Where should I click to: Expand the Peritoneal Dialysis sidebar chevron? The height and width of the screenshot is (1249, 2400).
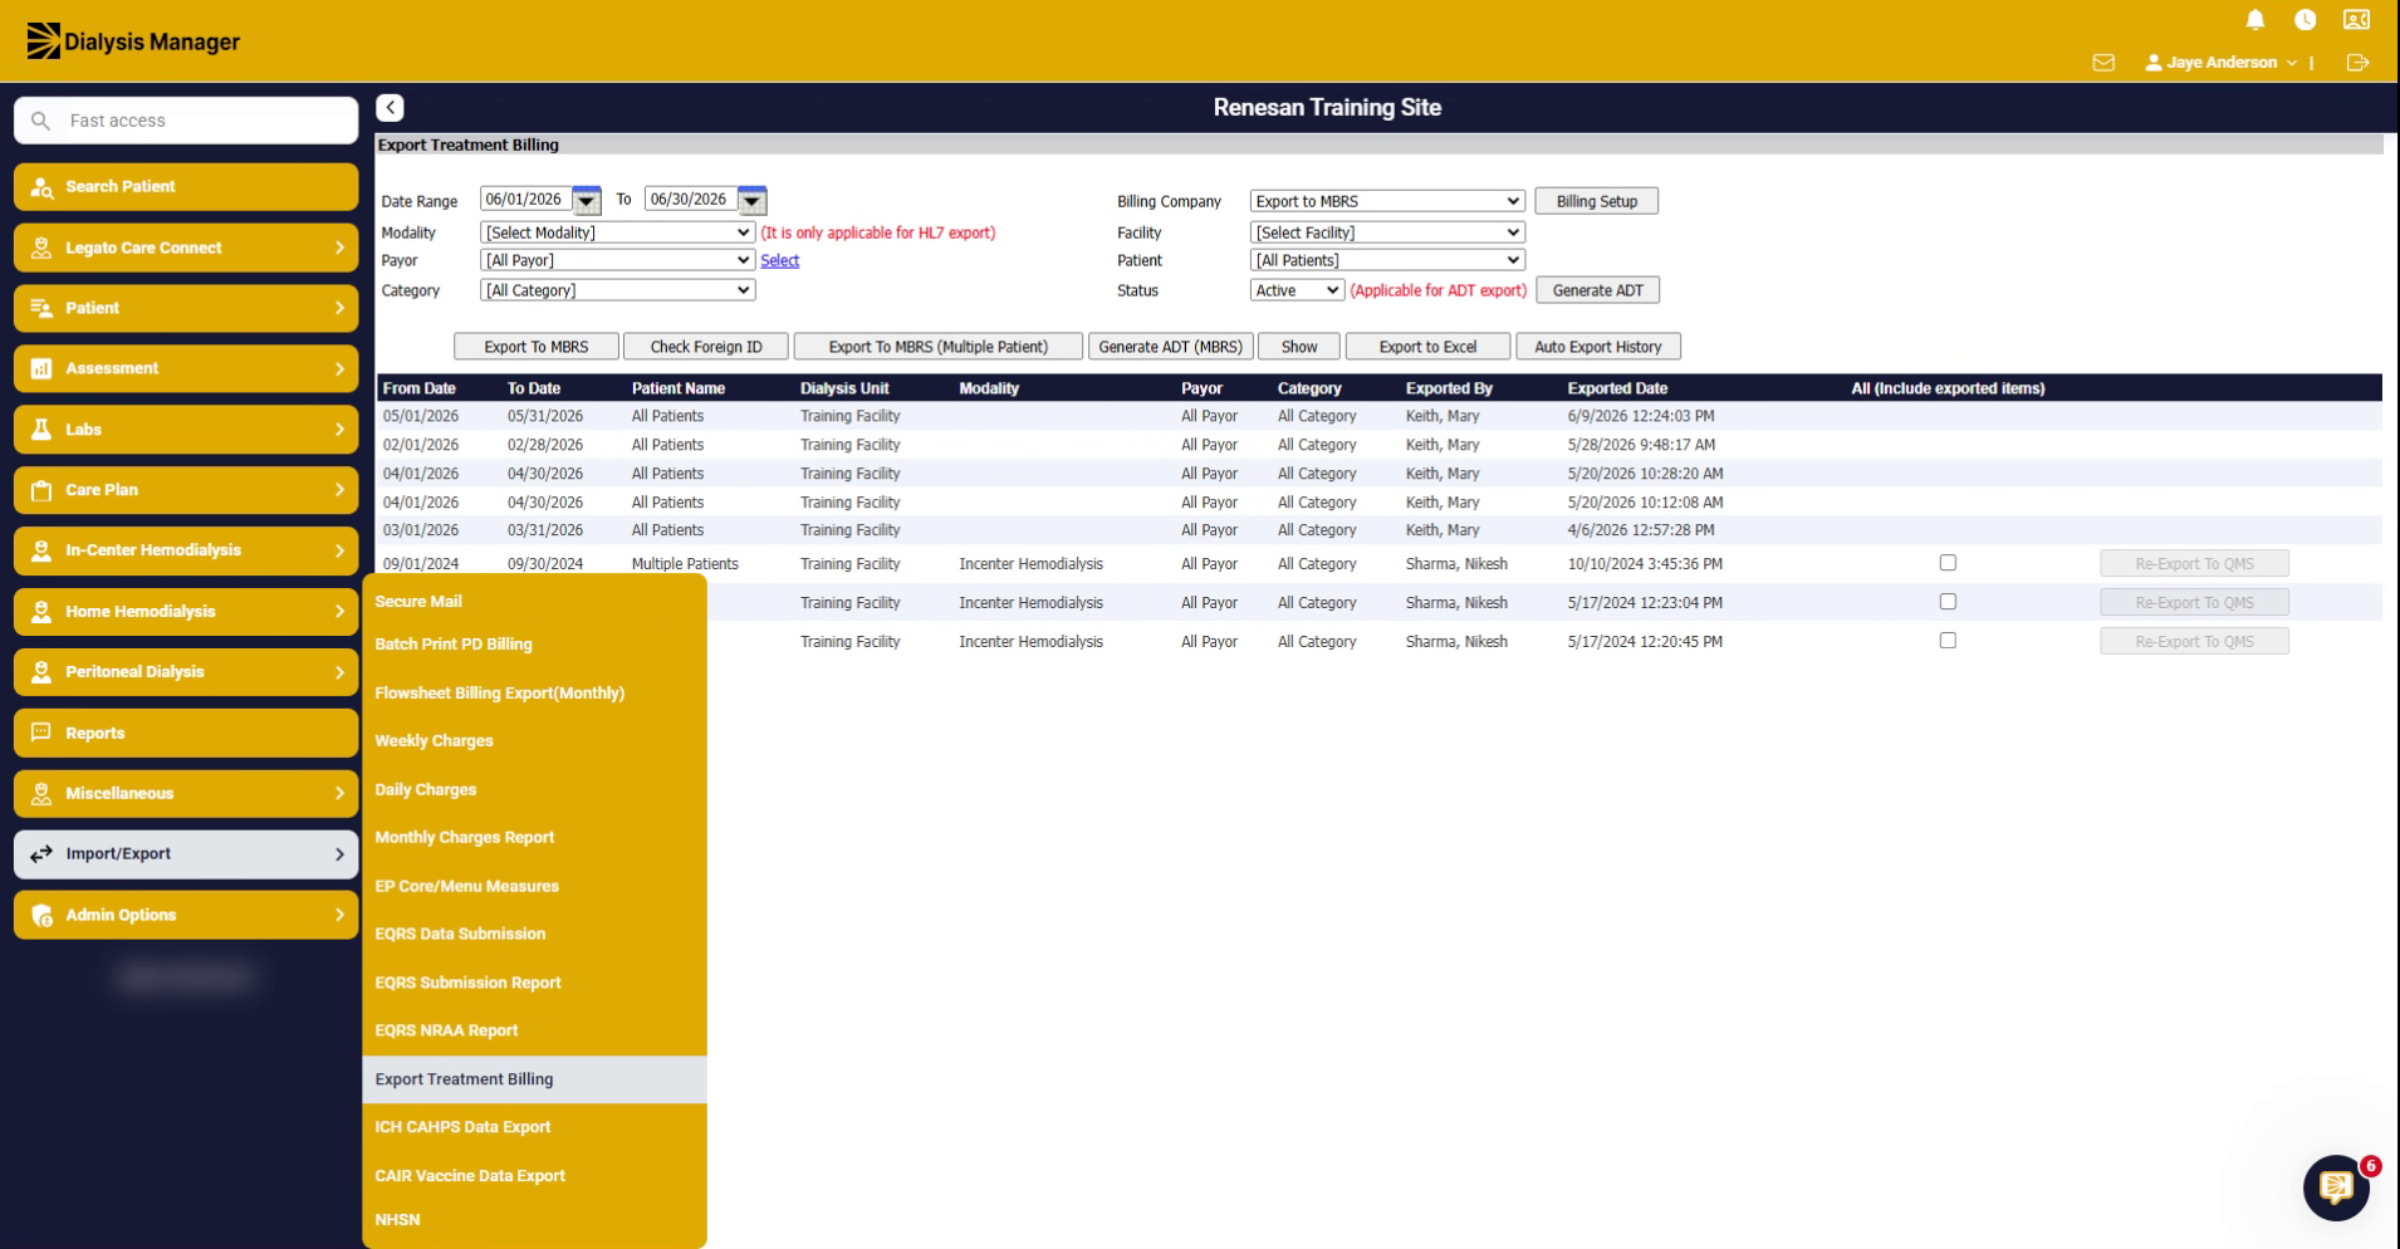(x=339, y=672)
